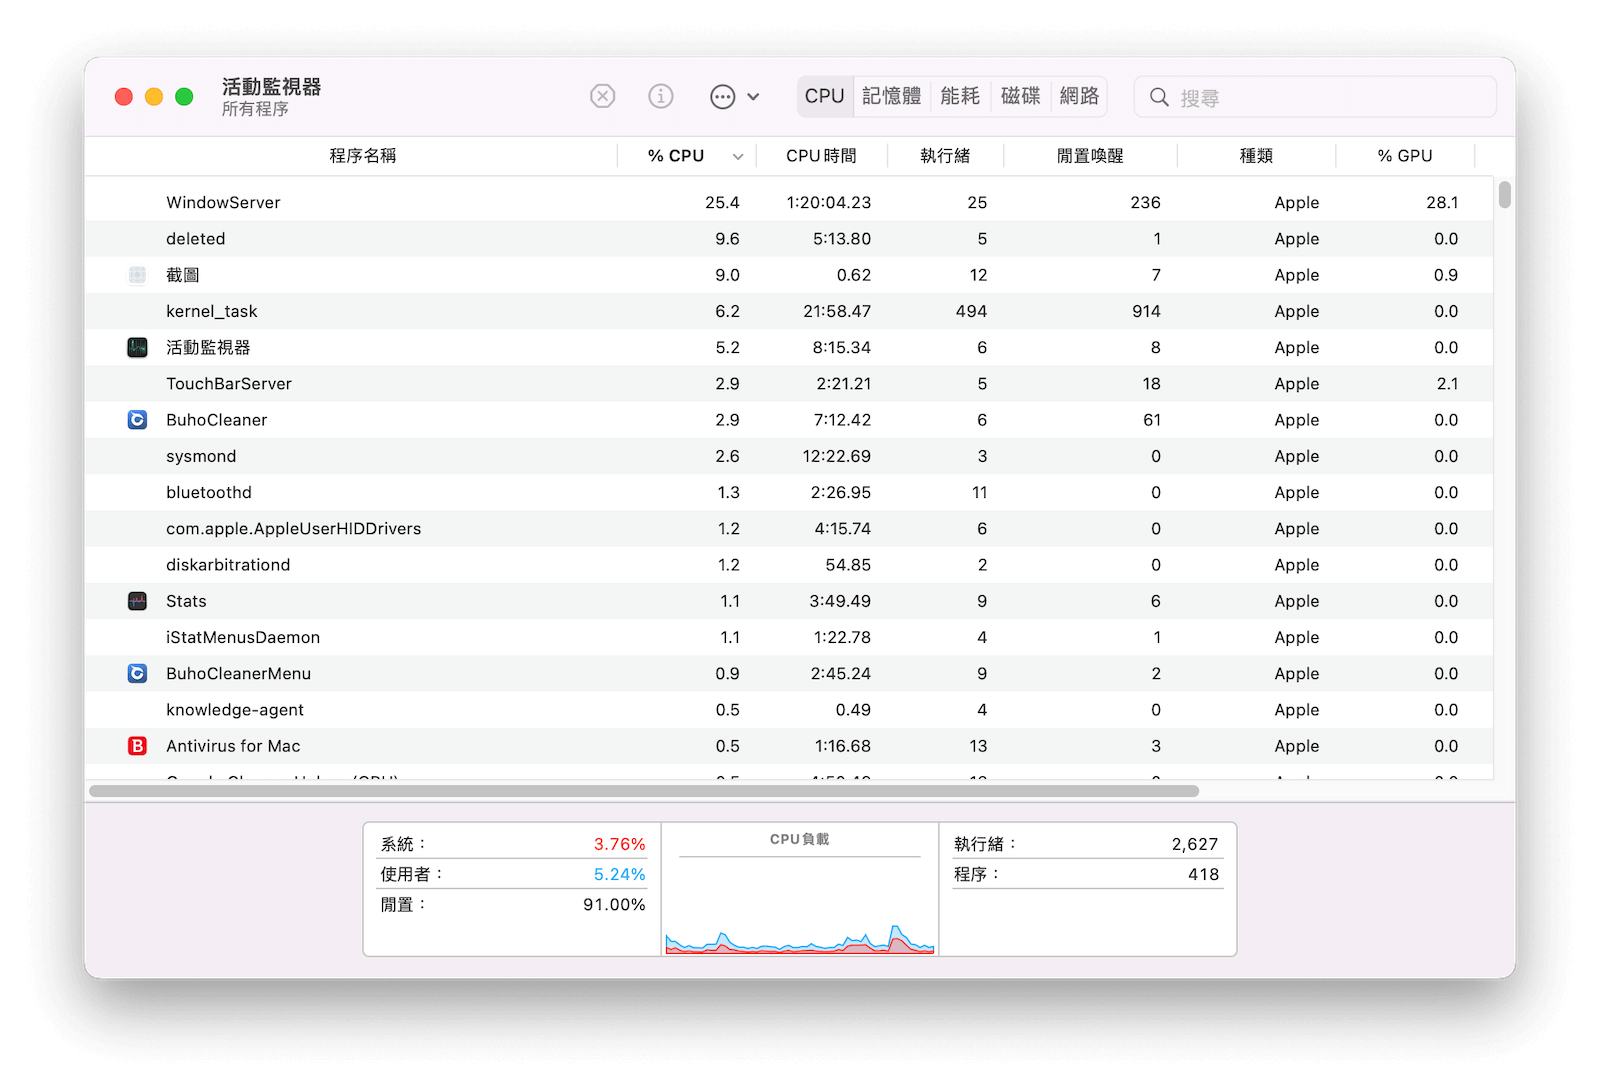Viewport: 1600px width, 1090px height.
Task: Sort by 閒置喚醒 column header
Action: (x=1090, y=156)
